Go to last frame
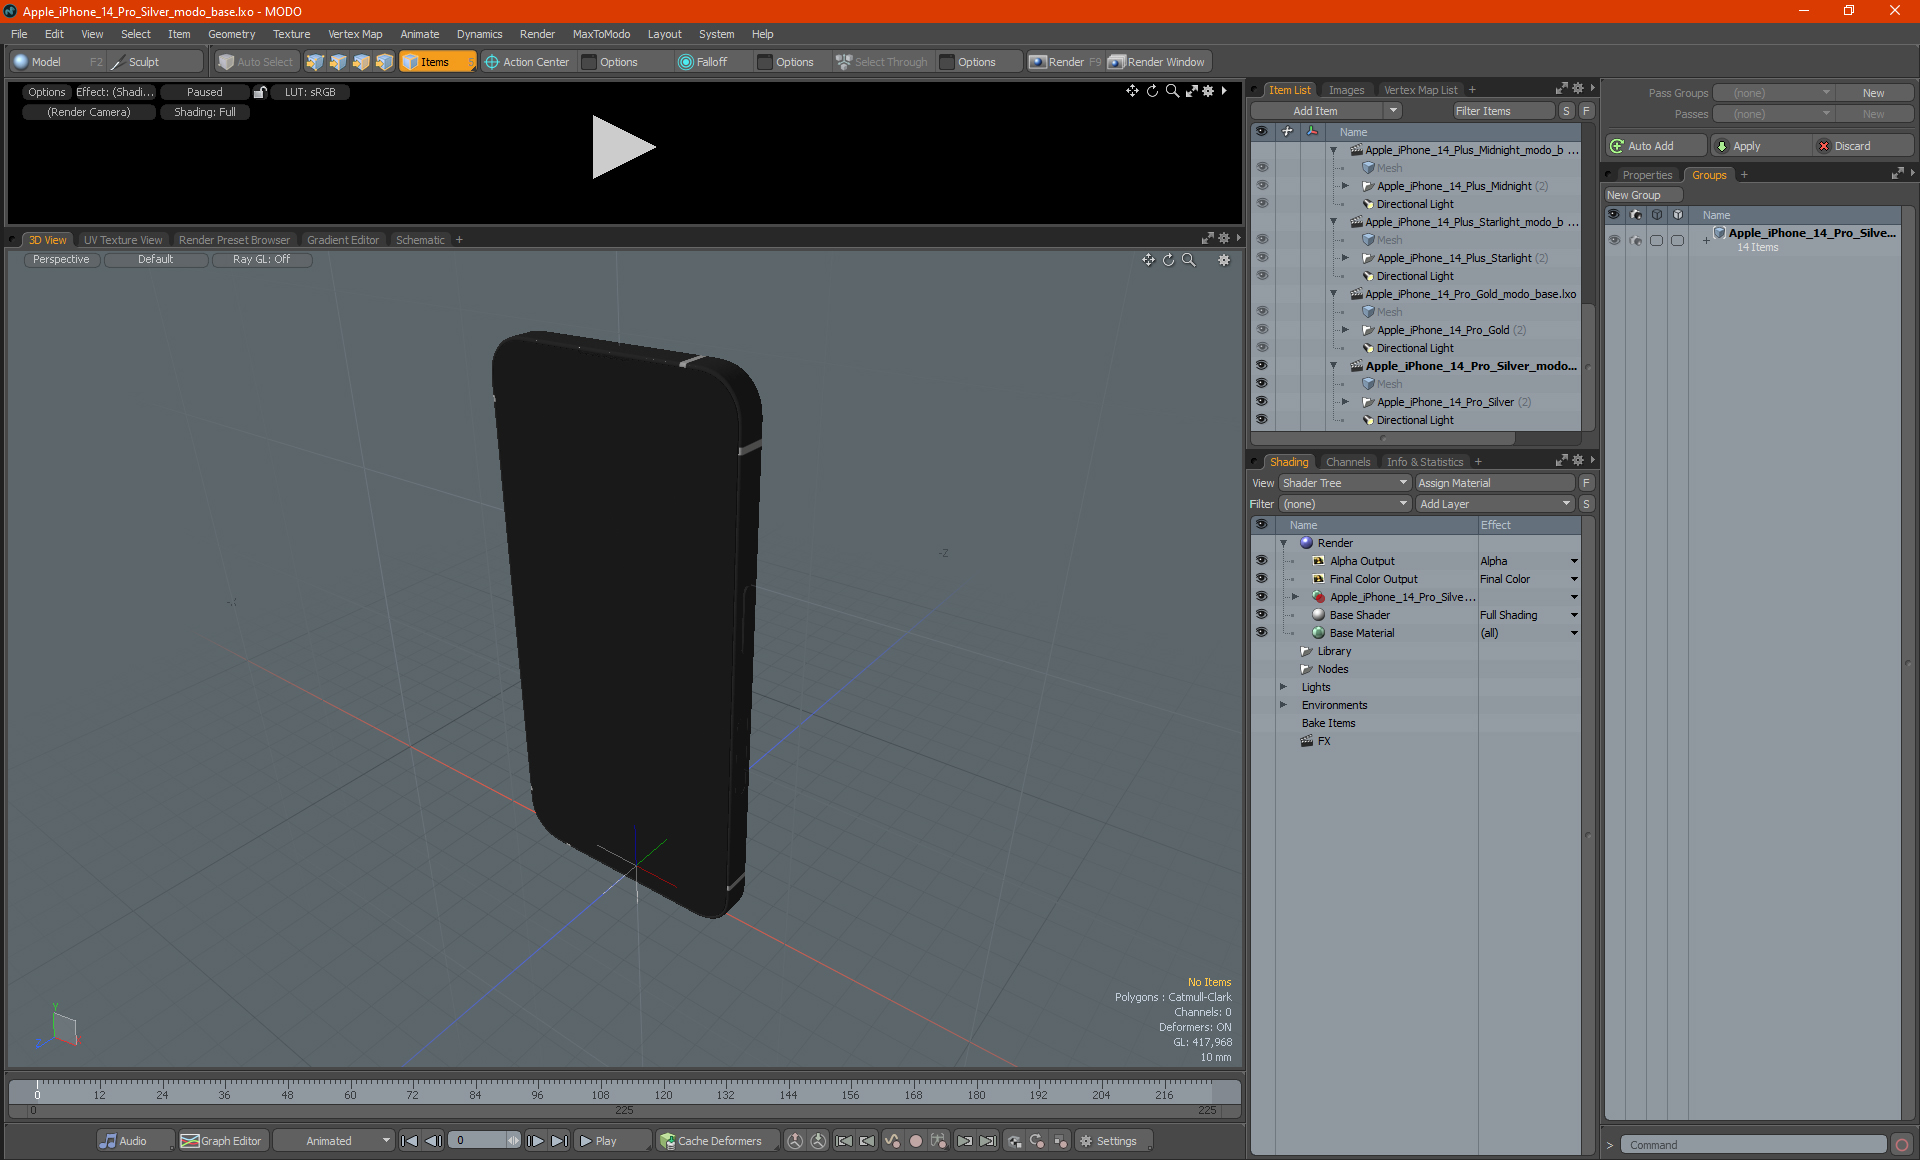Viewport: 1920px width, 1160px height. [559, 1141]
